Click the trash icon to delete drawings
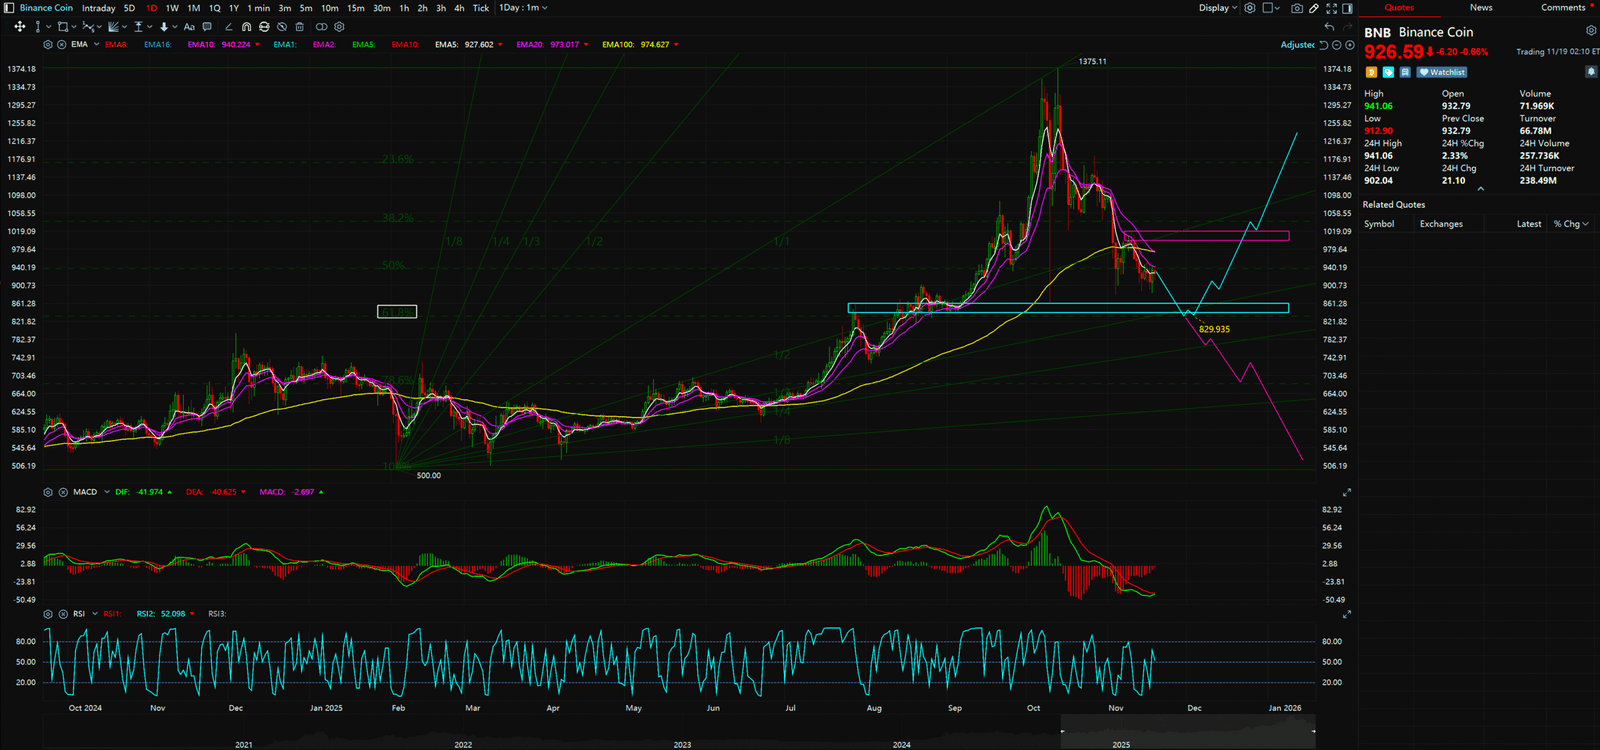This screenshot has height=750, width=1600. tap(300, 27)
